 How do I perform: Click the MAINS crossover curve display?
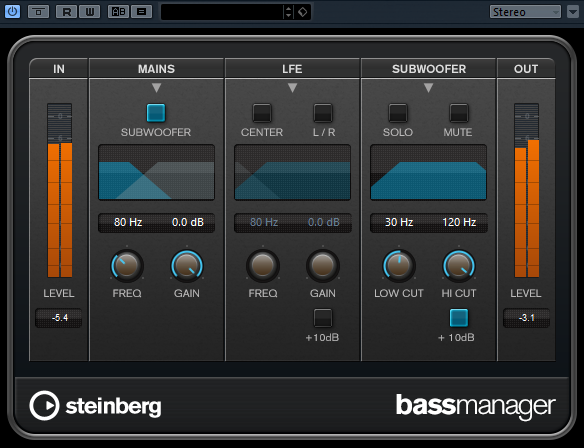click(x=156, y=172)
